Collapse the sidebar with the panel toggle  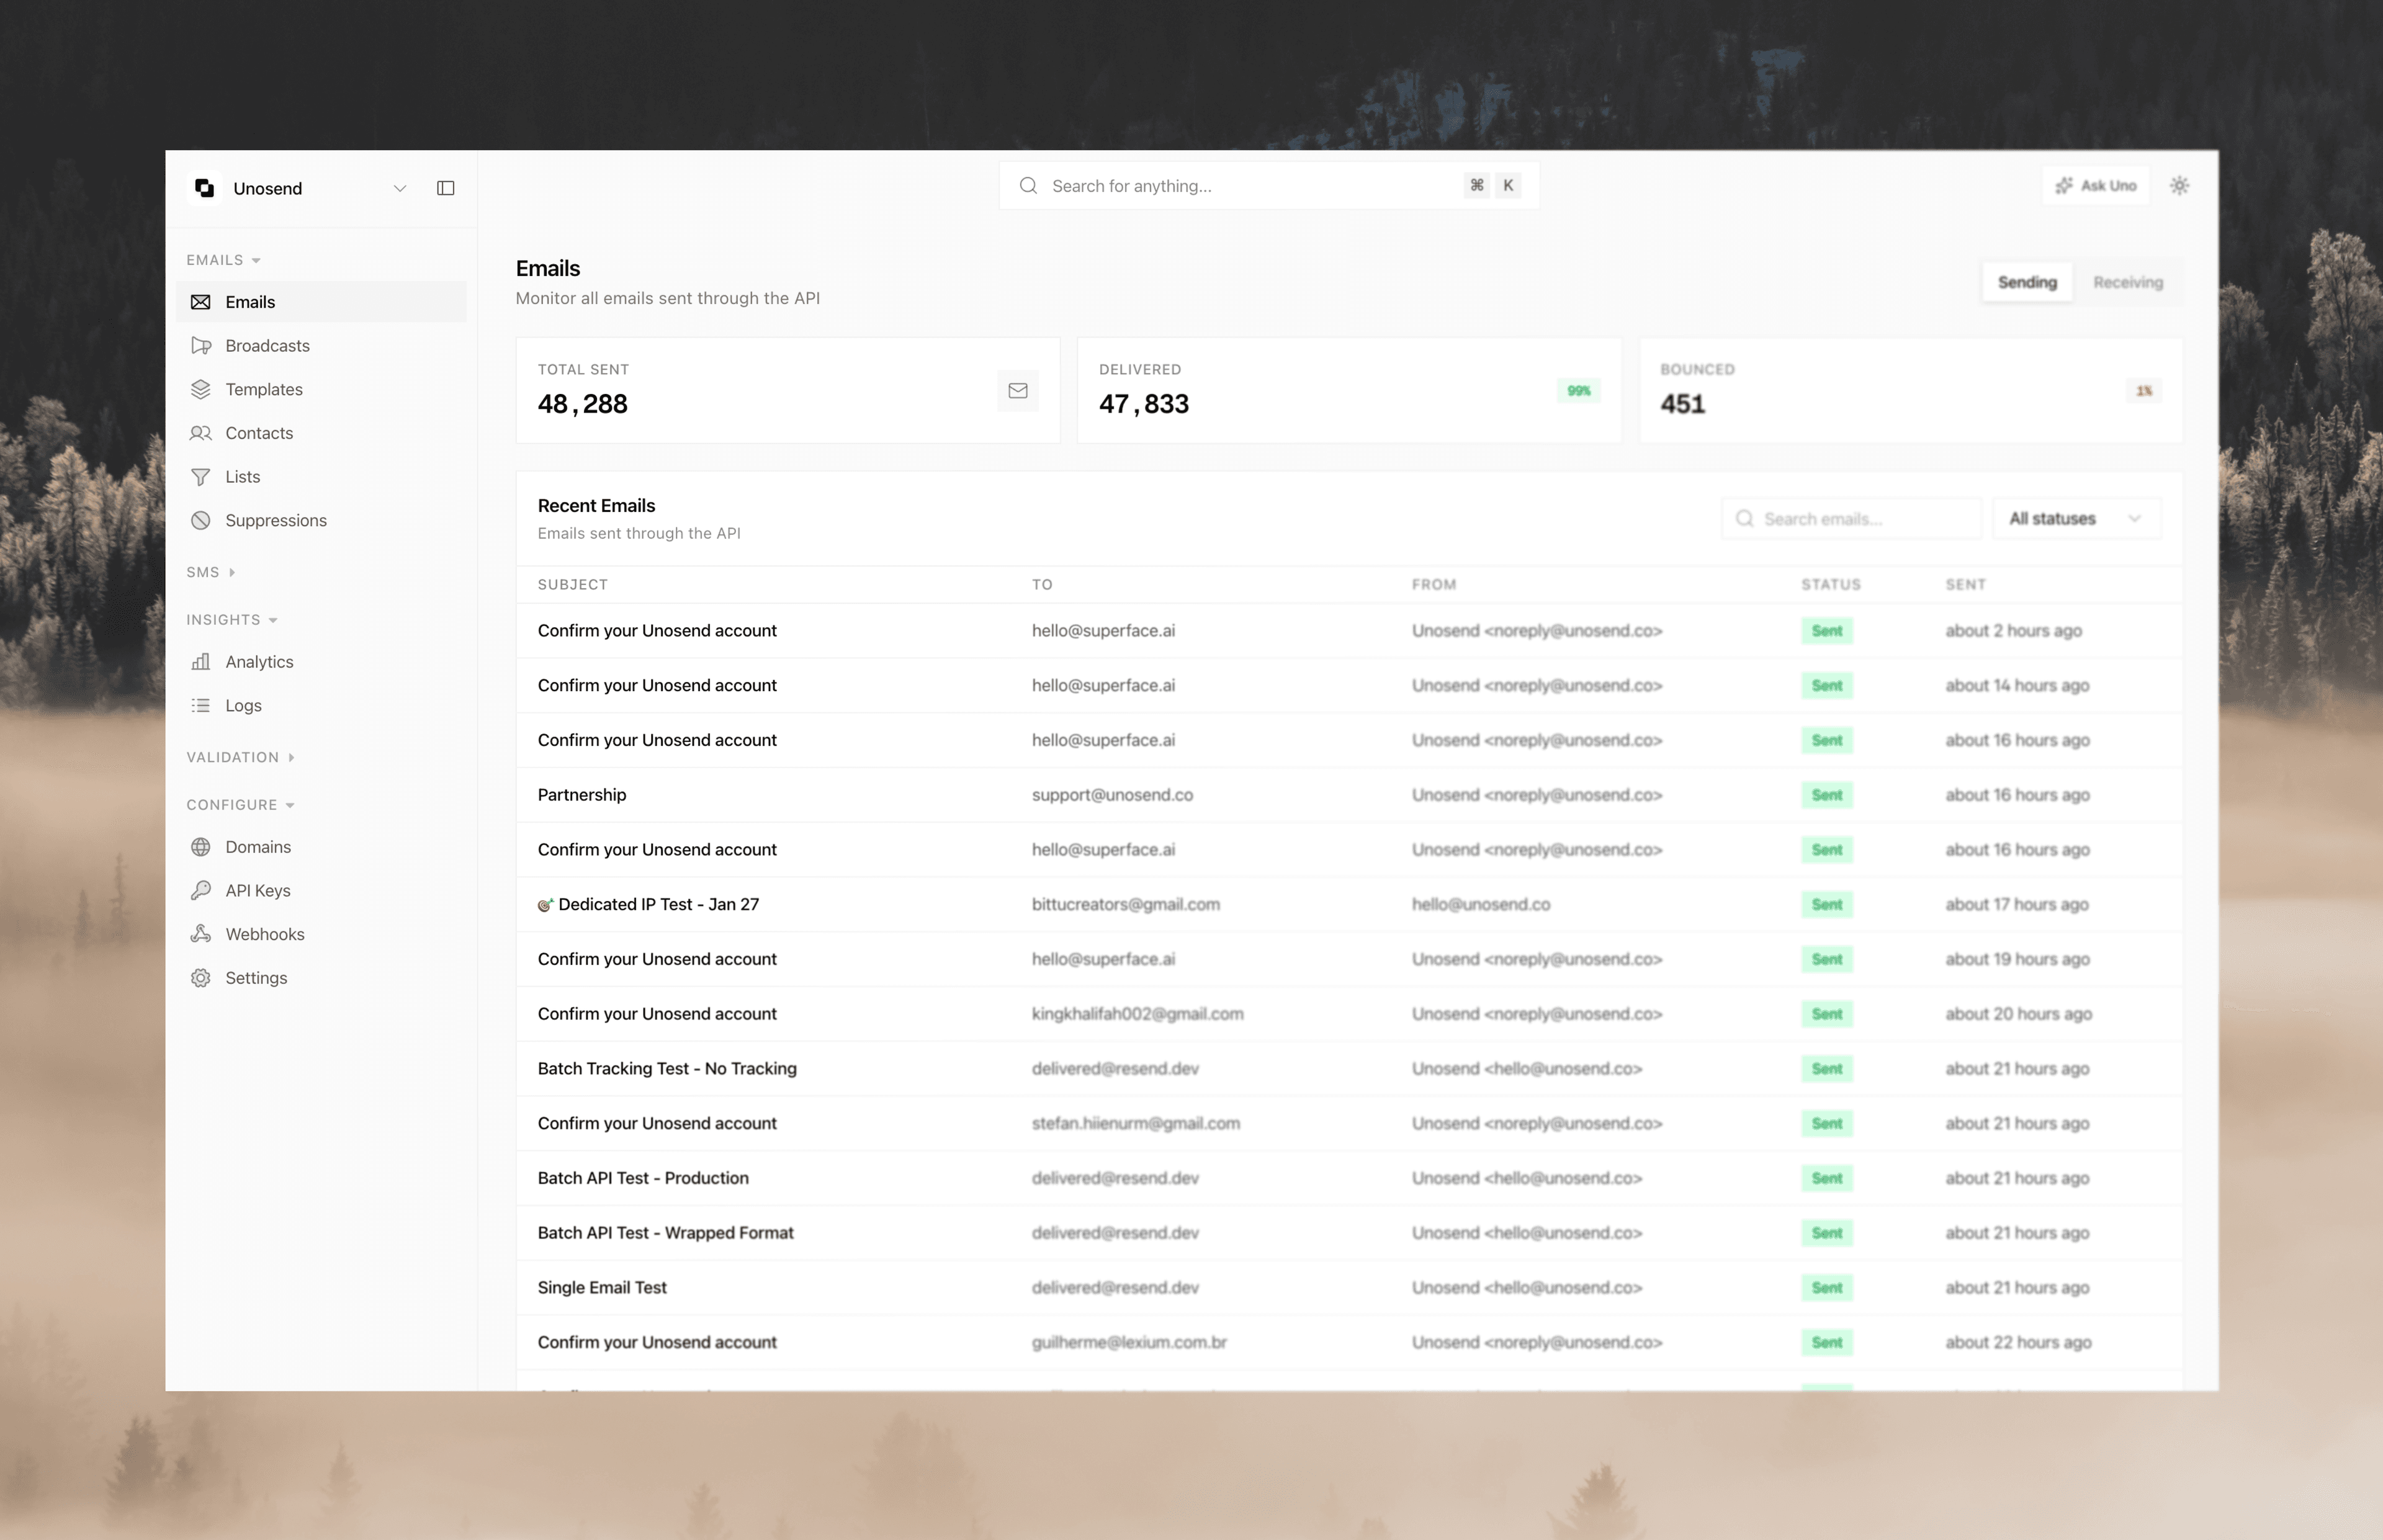pyautogui.click(x=445, y=188)
